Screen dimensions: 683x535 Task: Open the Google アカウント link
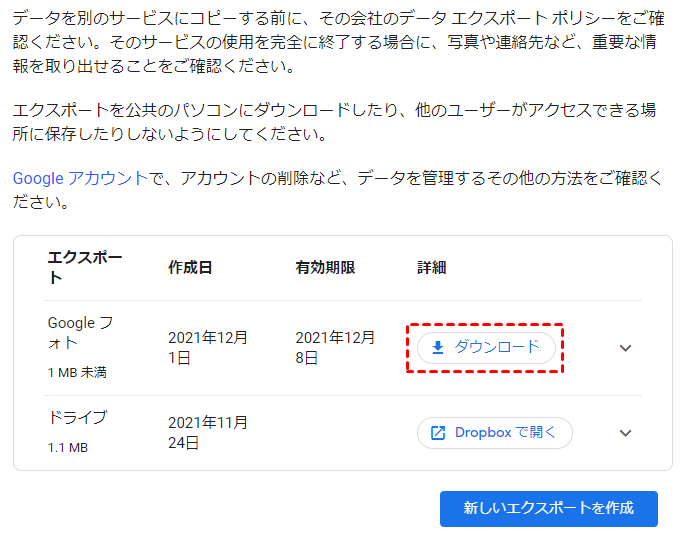(80, 178)
